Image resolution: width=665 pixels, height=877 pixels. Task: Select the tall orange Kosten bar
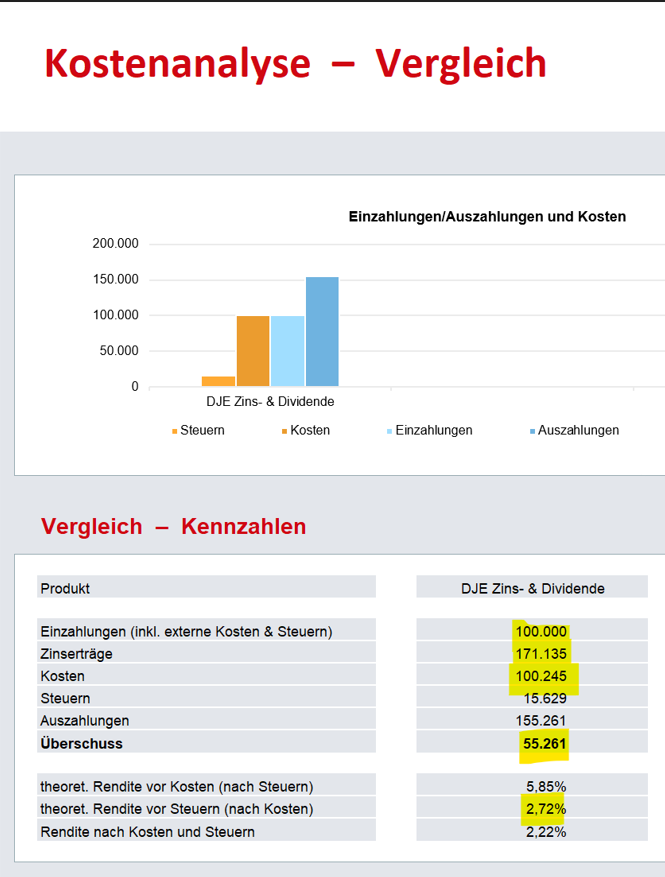pyautogui.click(x=253, y=351)
